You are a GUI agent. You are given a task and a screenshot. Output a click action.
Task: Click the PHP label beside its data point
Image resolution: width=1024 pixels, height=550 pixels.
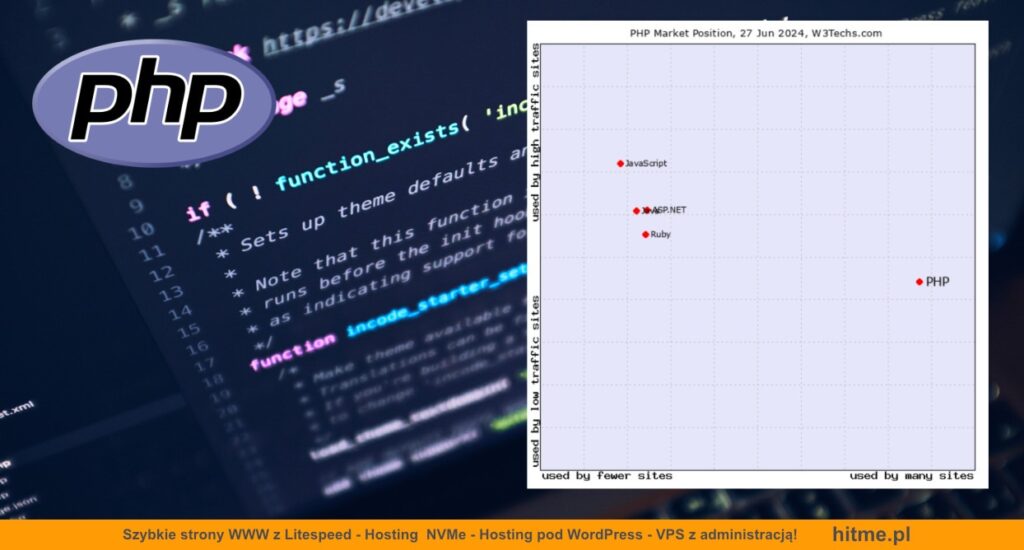938,282
